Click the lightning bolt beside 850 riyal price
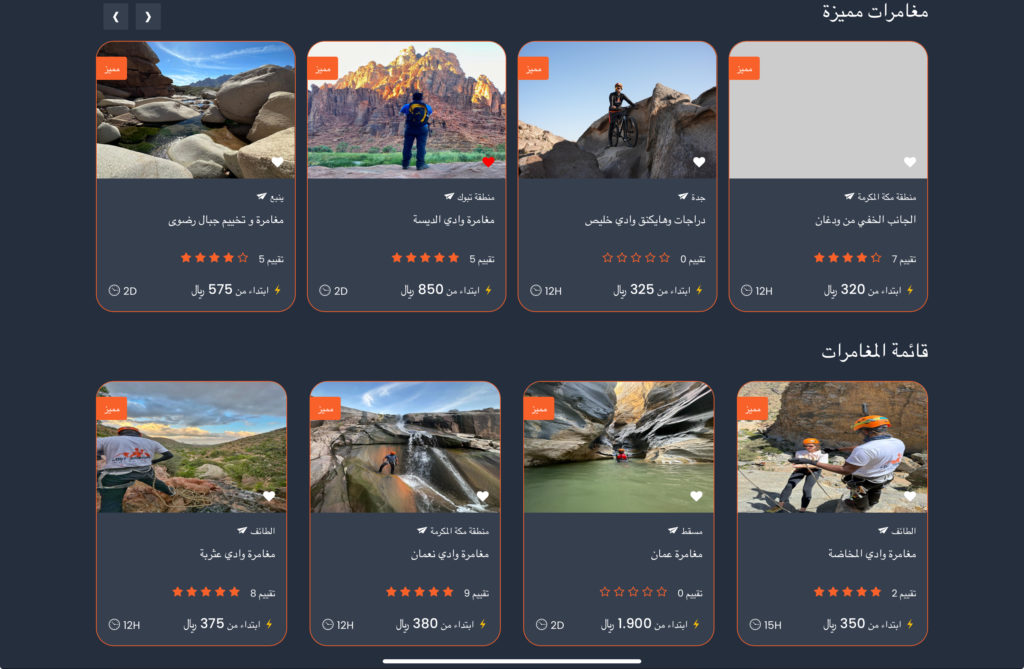The height and width of the screenshot is (669, 1024). pyautogui.click(x=488, y=290)
